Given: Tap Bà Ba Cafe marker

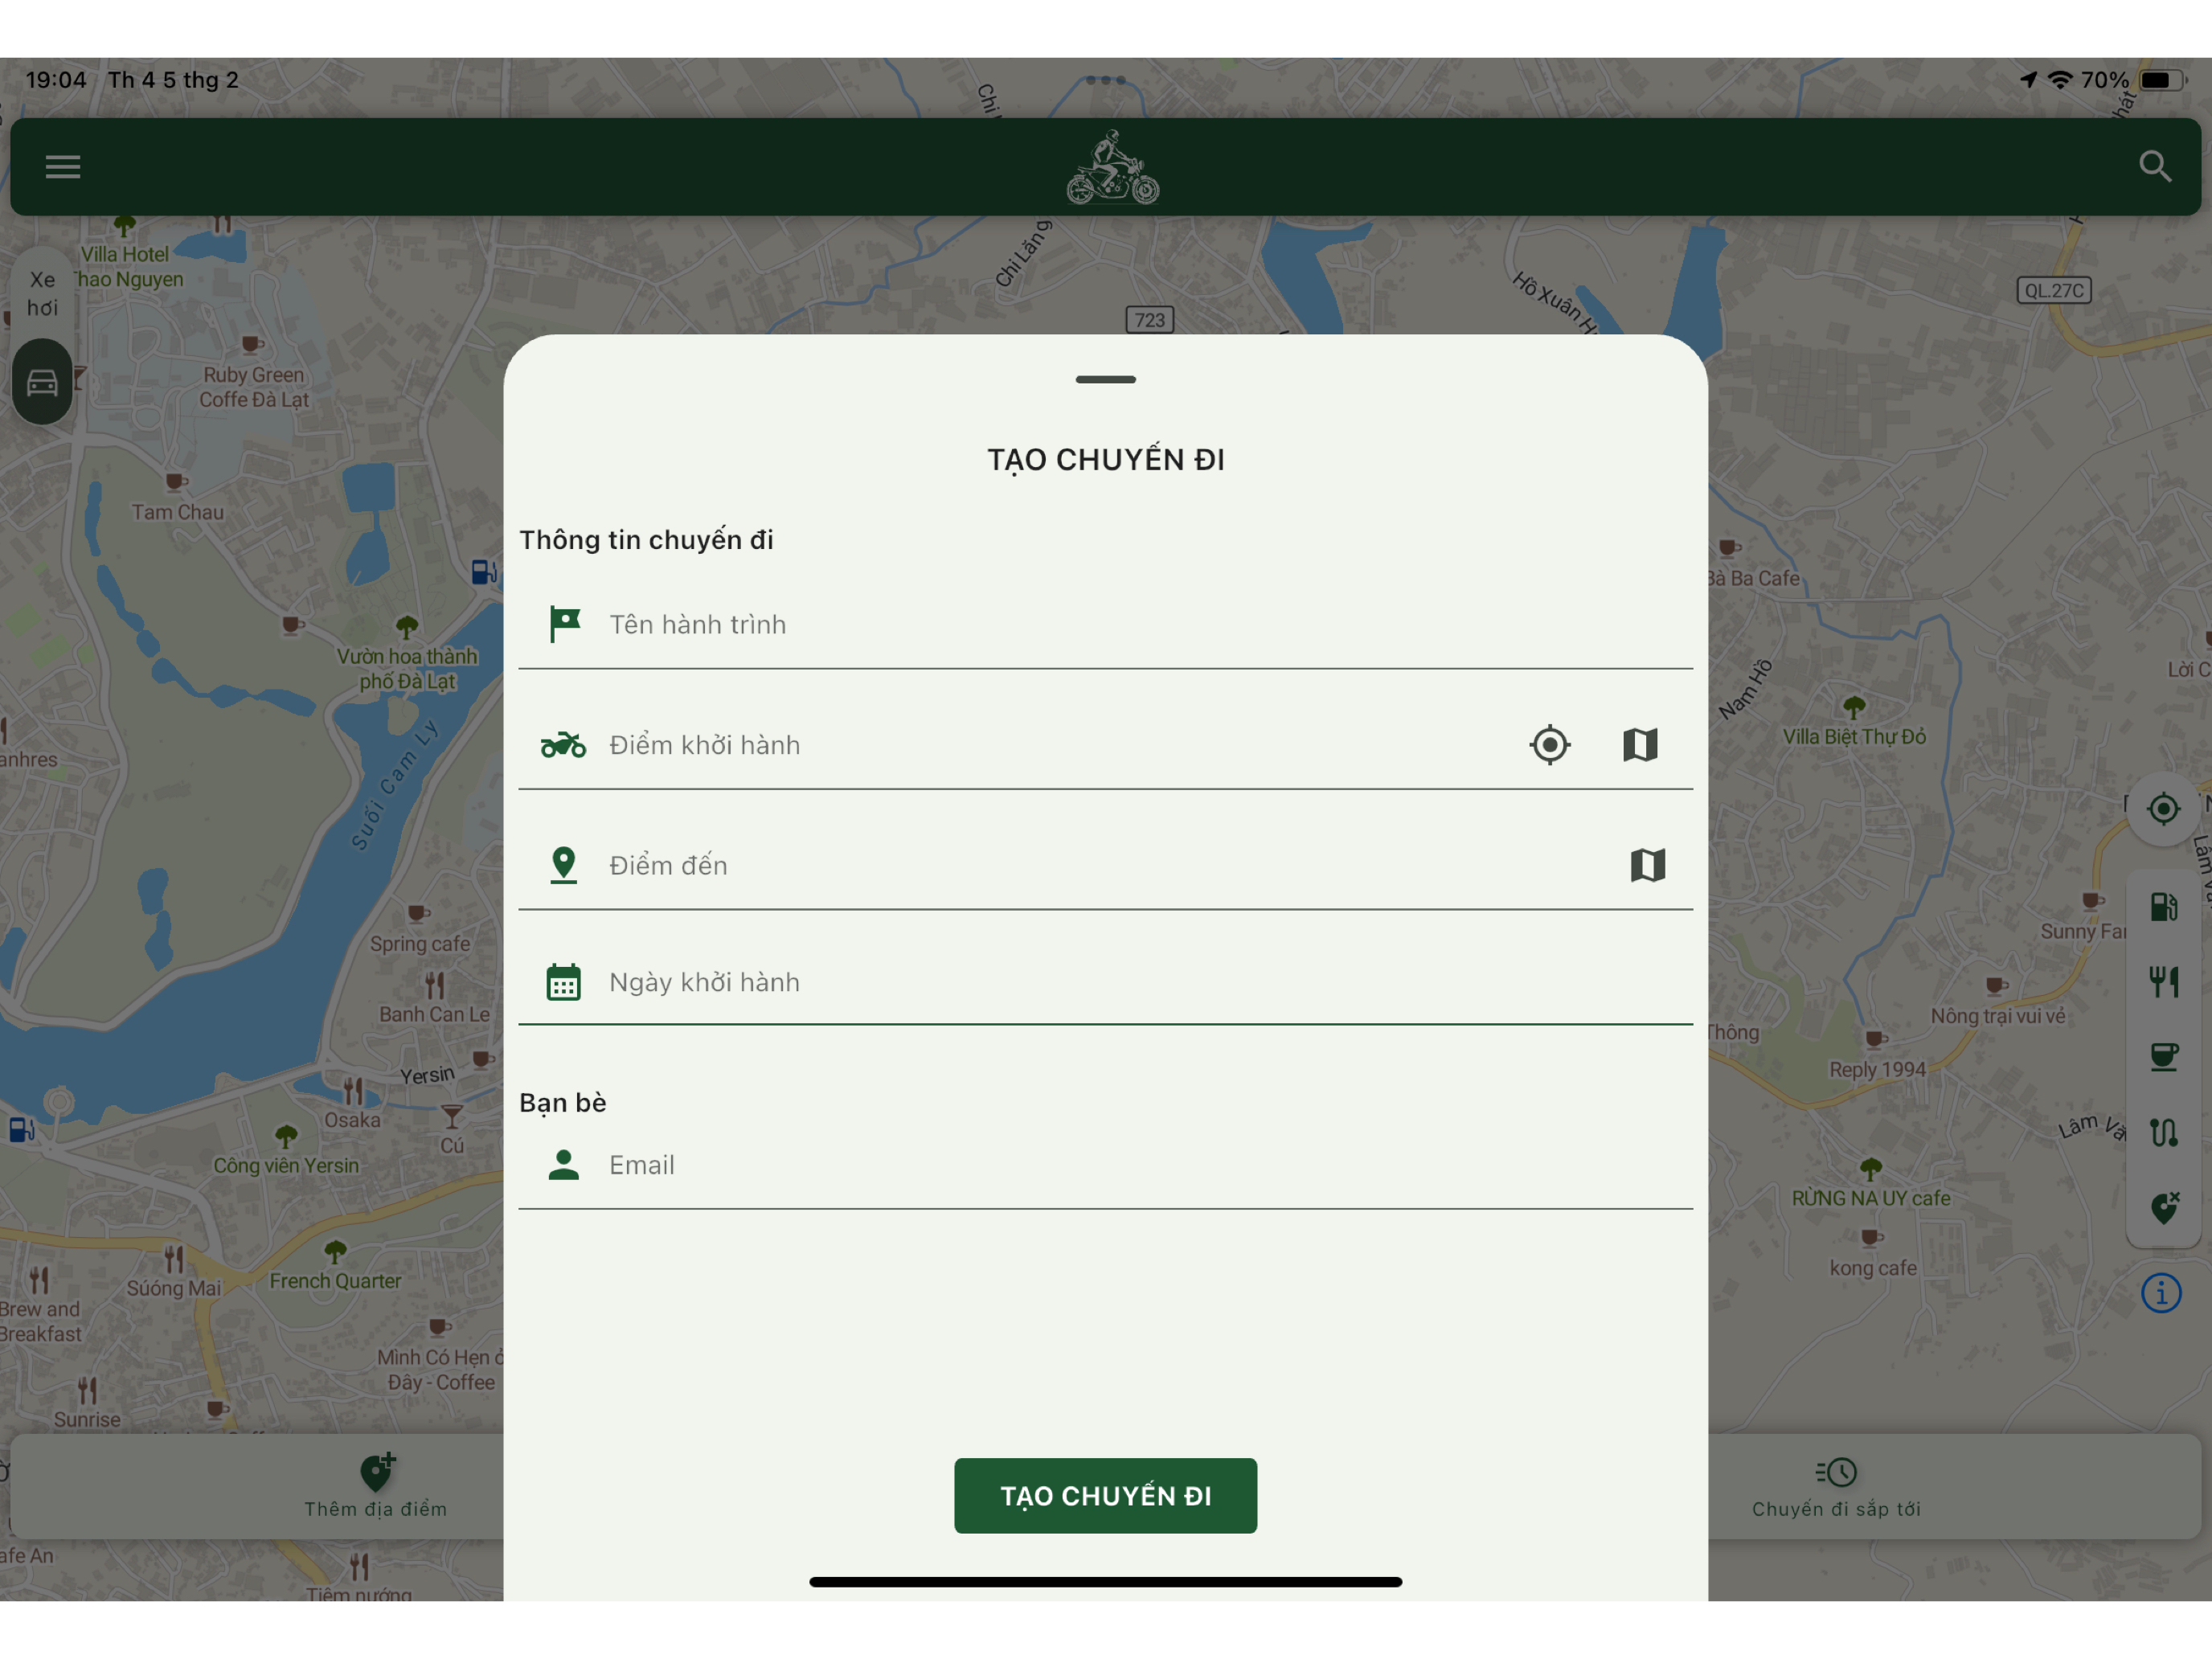Looking at the screenshot, I should (1729, 548).
